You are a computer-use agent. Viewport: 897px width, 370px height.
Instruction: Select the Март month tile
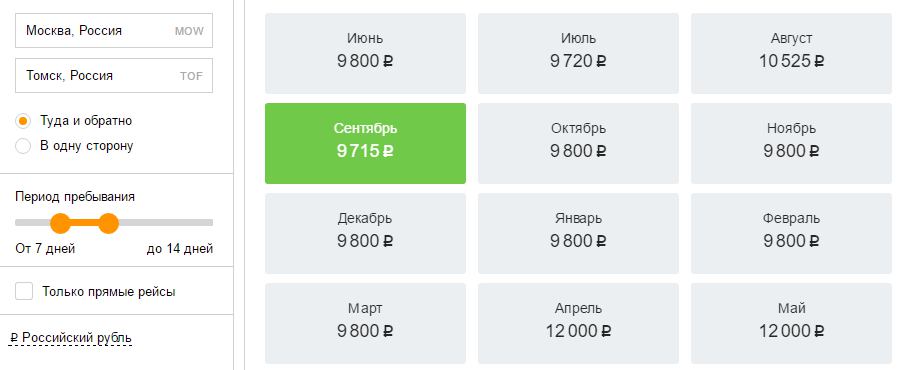[x=365, y=323]
